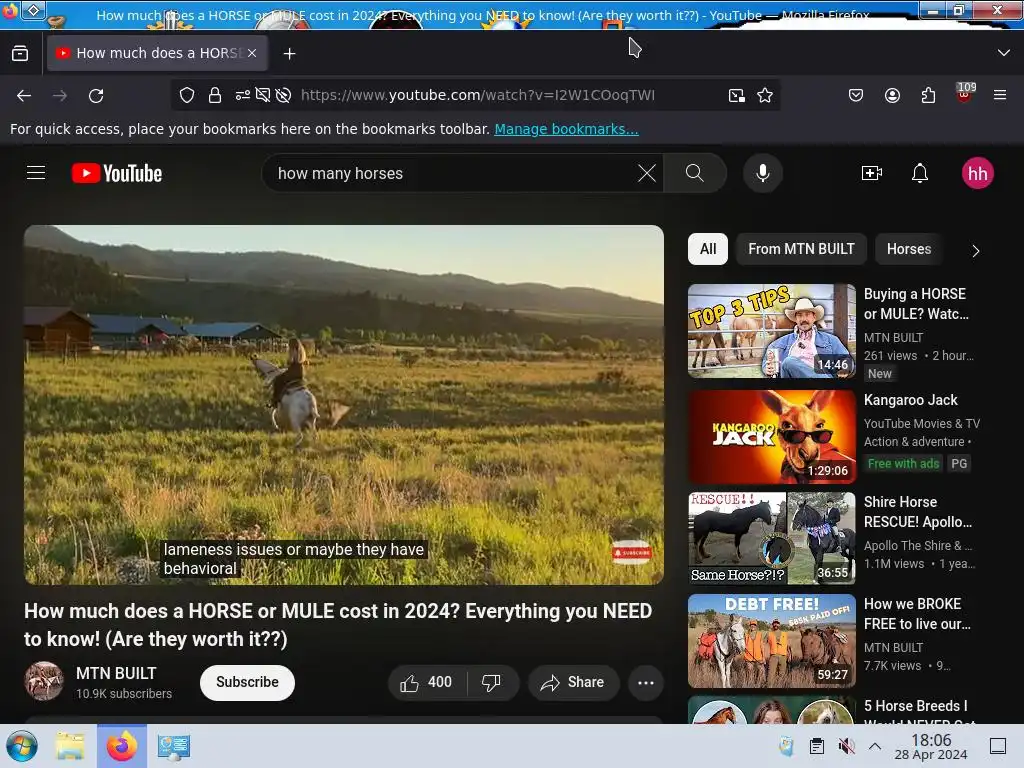
Task: Subscribe to MTN BUILT channel
Action: click(248, 682)
